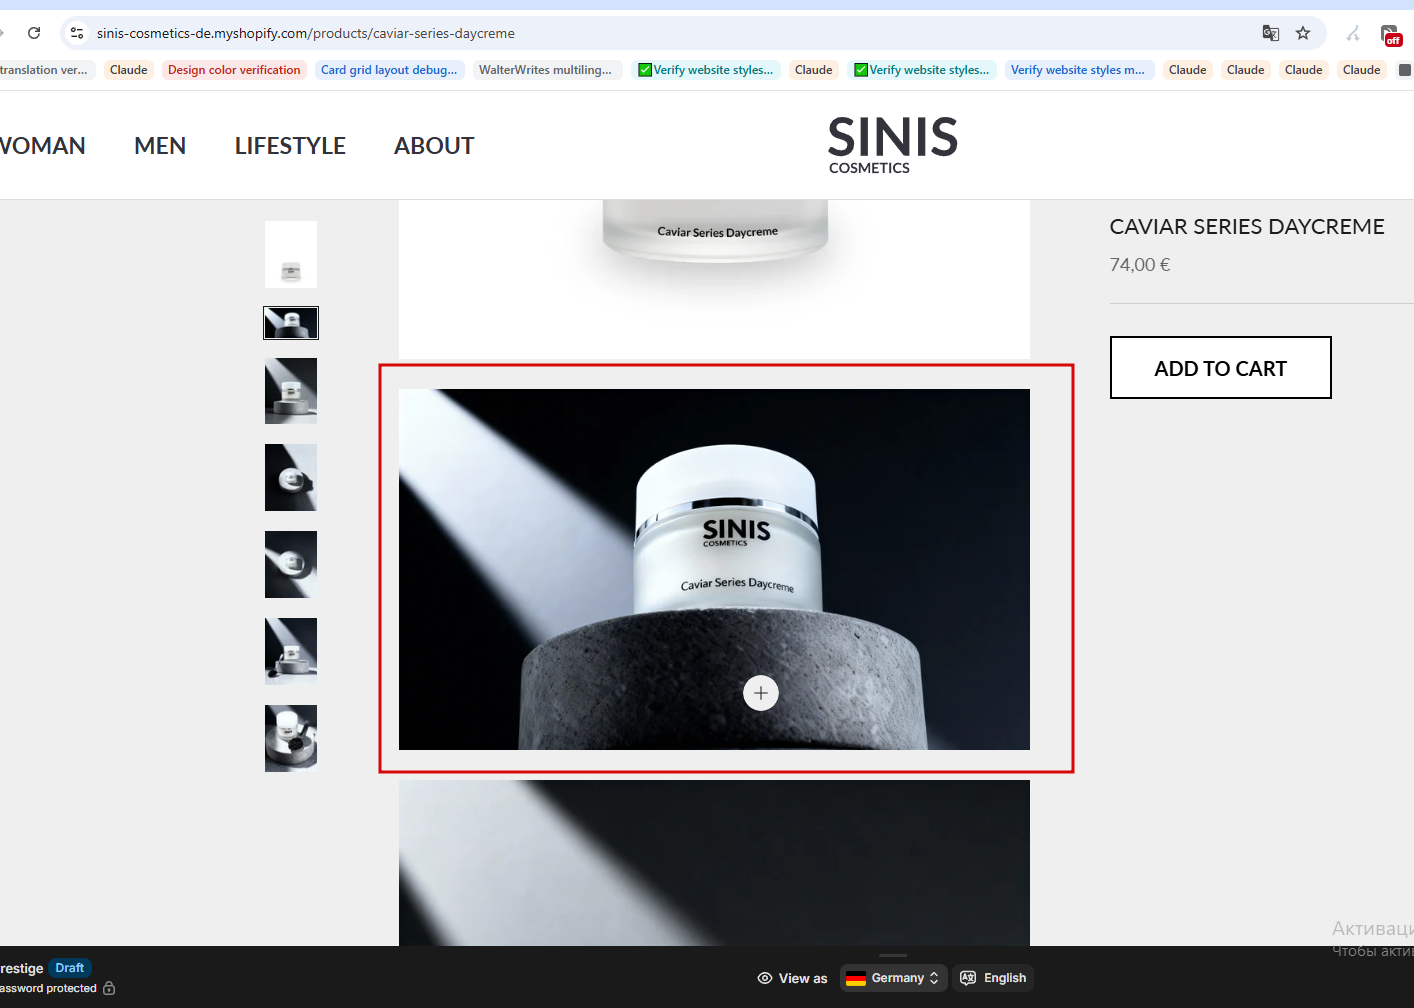The image size is (1414, 1008).
Task: Click the ADD TO CART button
Action: [x=1220, y=368]
